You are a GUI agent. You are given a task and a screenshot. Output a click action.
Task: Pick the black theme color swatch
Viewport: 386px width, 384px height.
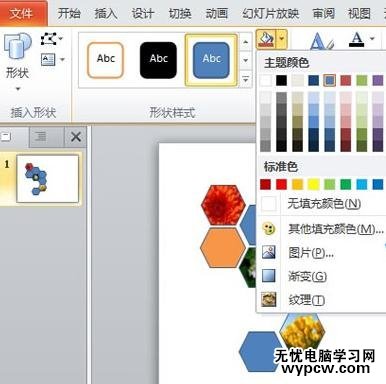tap(282, 80)
